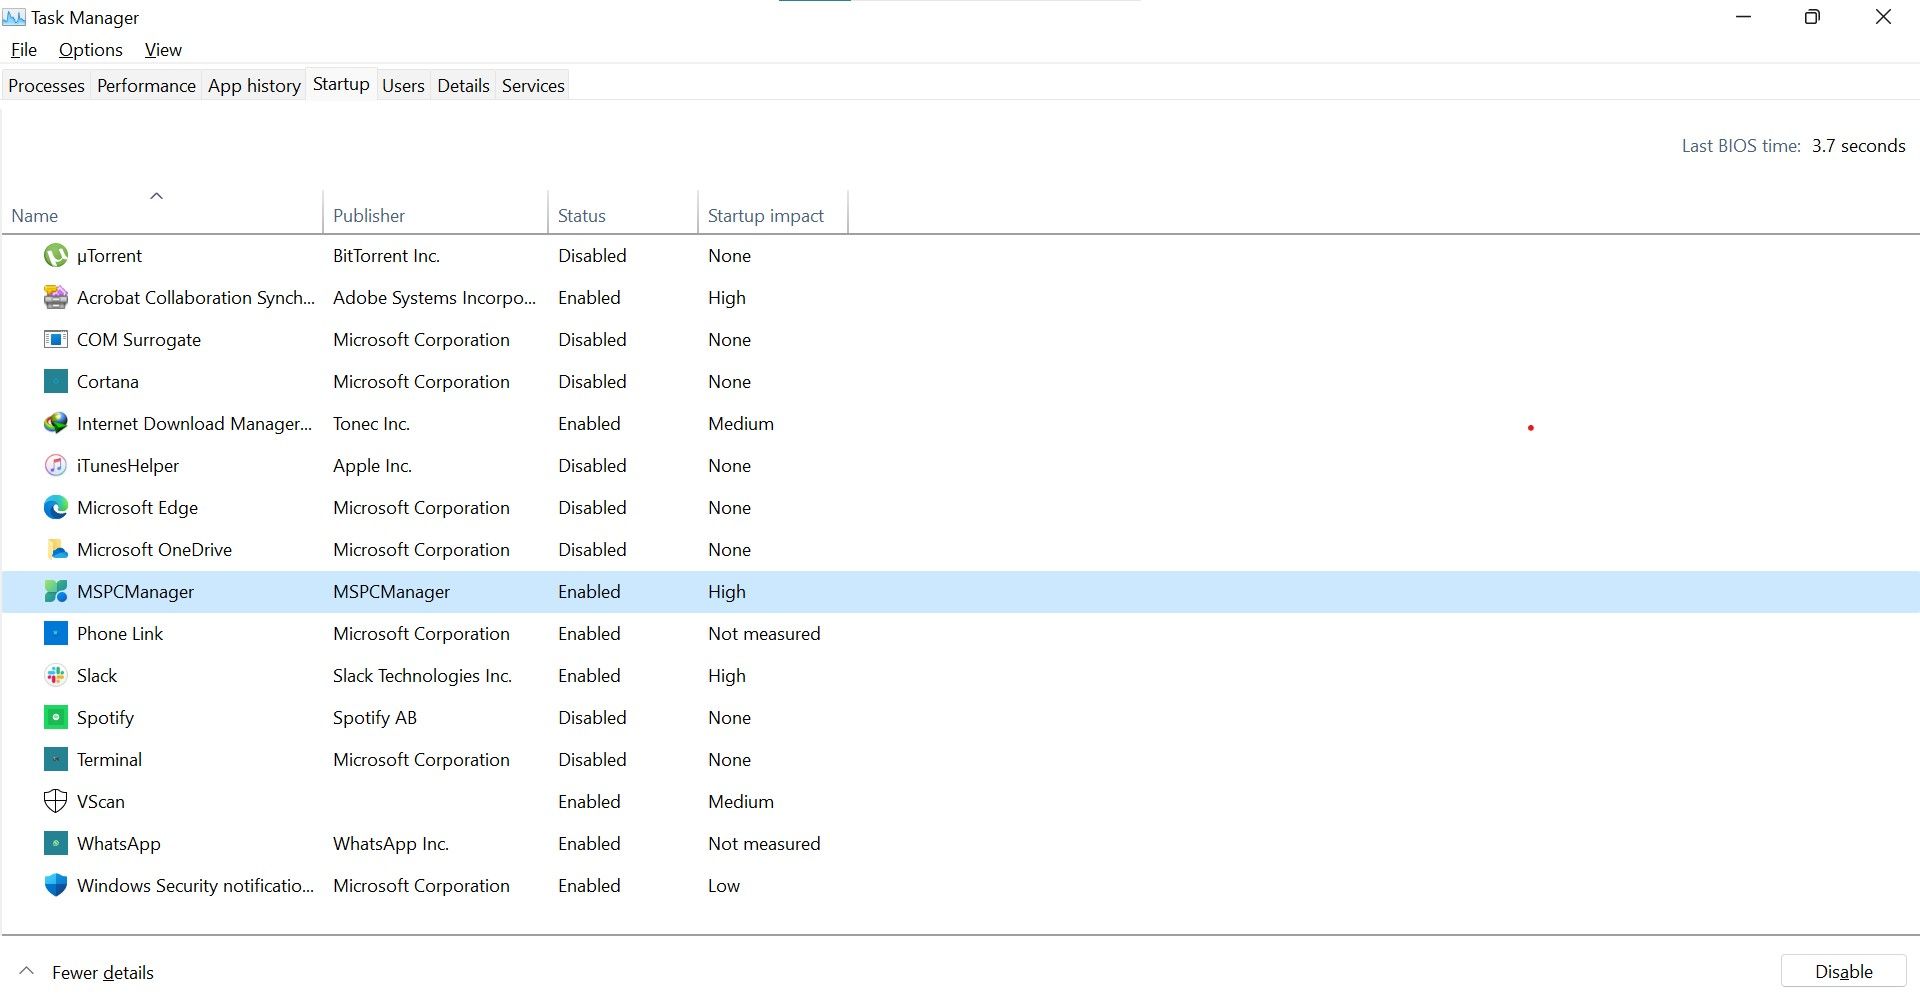Screen dimensions: 1920x1008
Task: Click publisher Apple Inc. cell
Action: (x=372, y=466)
